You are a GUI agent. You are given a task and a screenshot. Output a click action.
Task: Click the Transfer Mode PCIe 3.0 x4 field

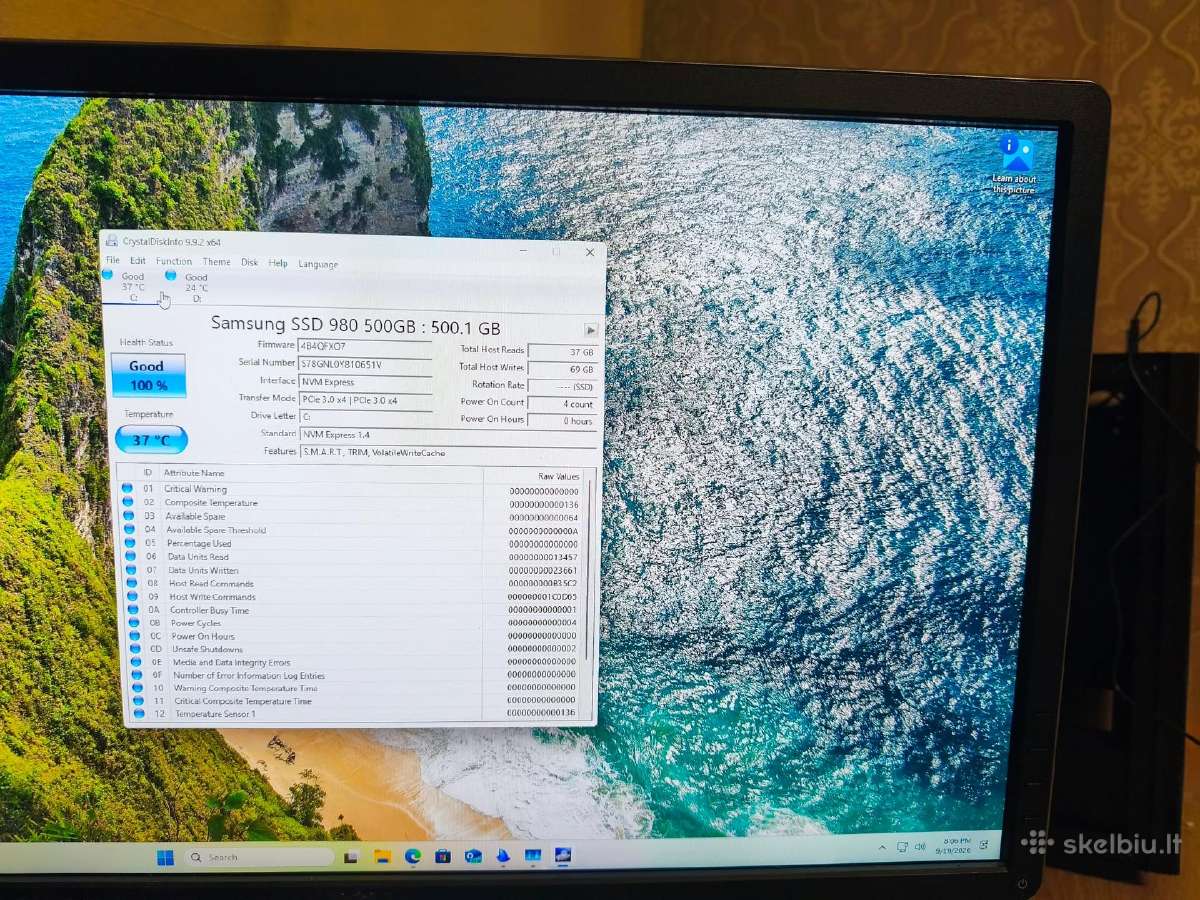pos(365,400)
